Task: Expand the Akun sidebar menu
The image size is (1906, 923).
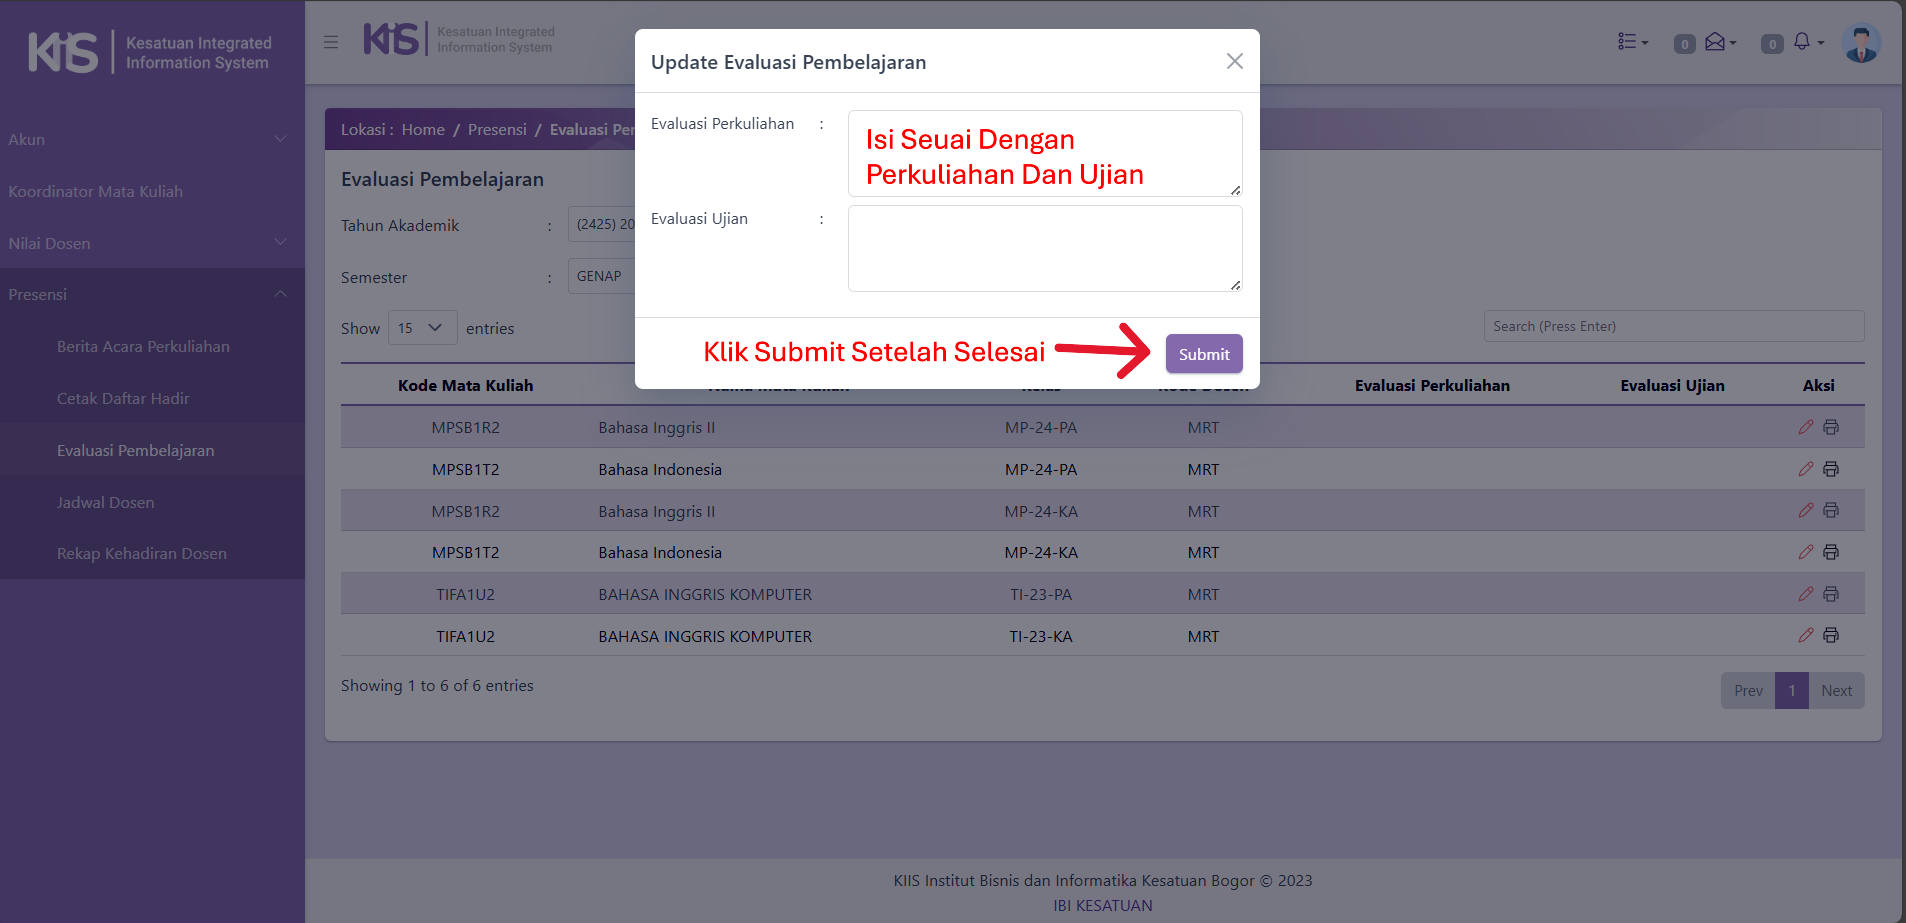Action: [152, 140]
